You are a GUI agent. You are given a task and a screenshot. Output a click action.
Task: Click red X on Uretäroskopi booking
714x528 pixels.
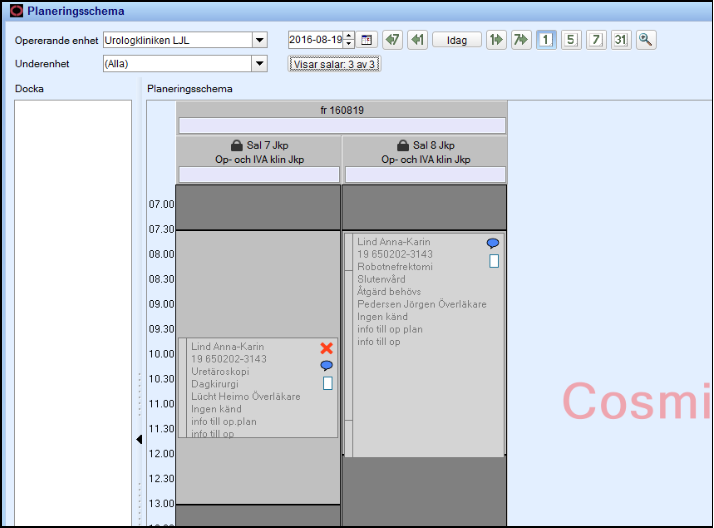[326, 348]
